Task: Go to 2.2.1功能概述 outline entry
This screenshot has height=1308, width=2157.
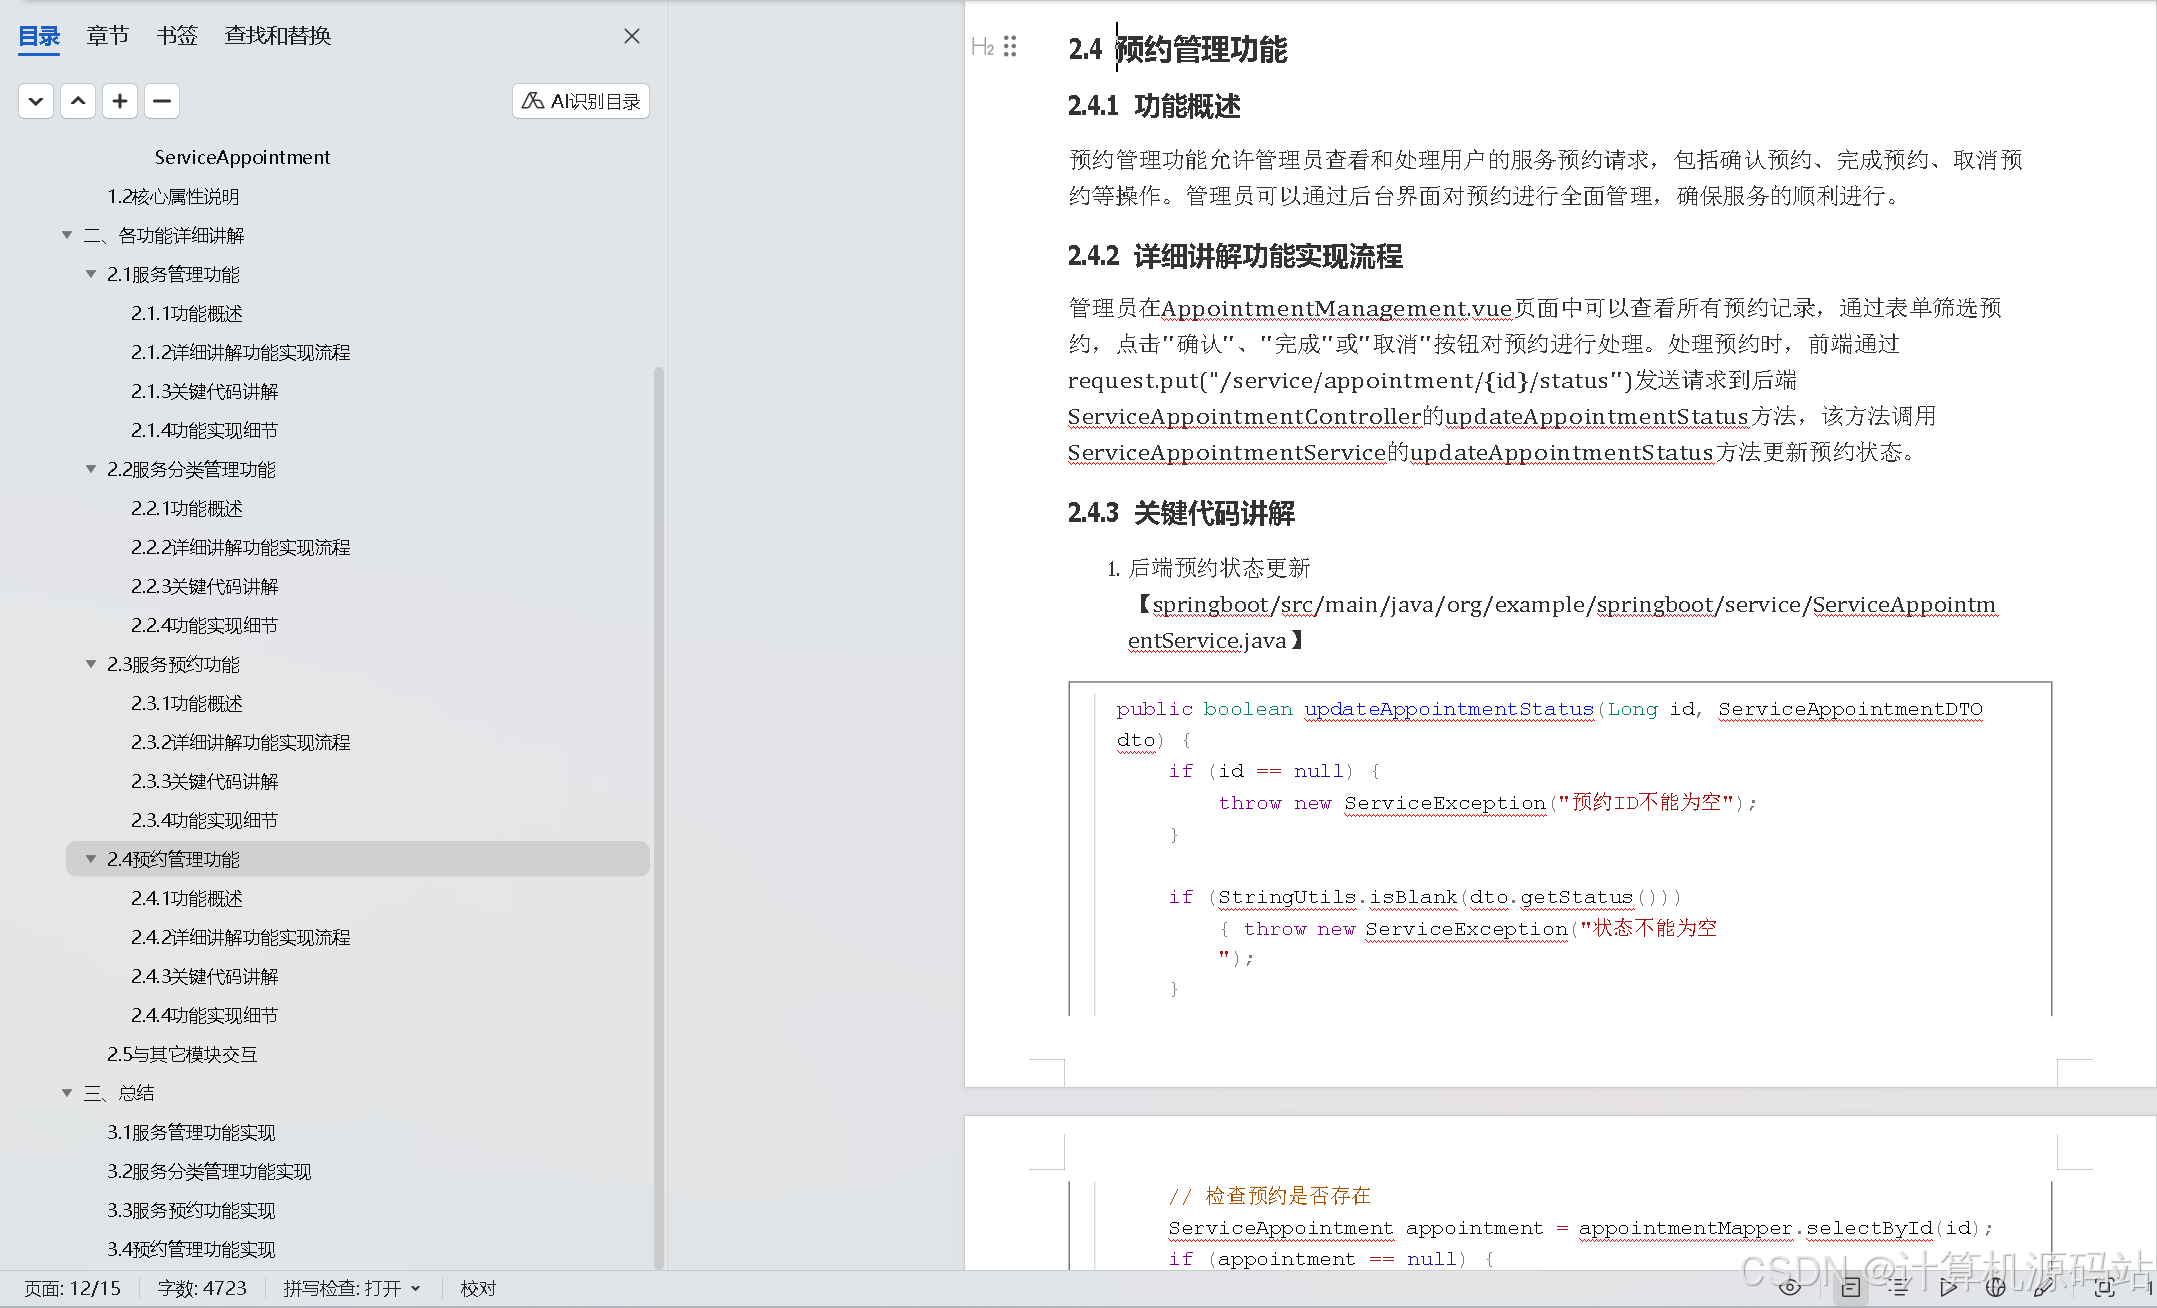Action: pos(187,508)
